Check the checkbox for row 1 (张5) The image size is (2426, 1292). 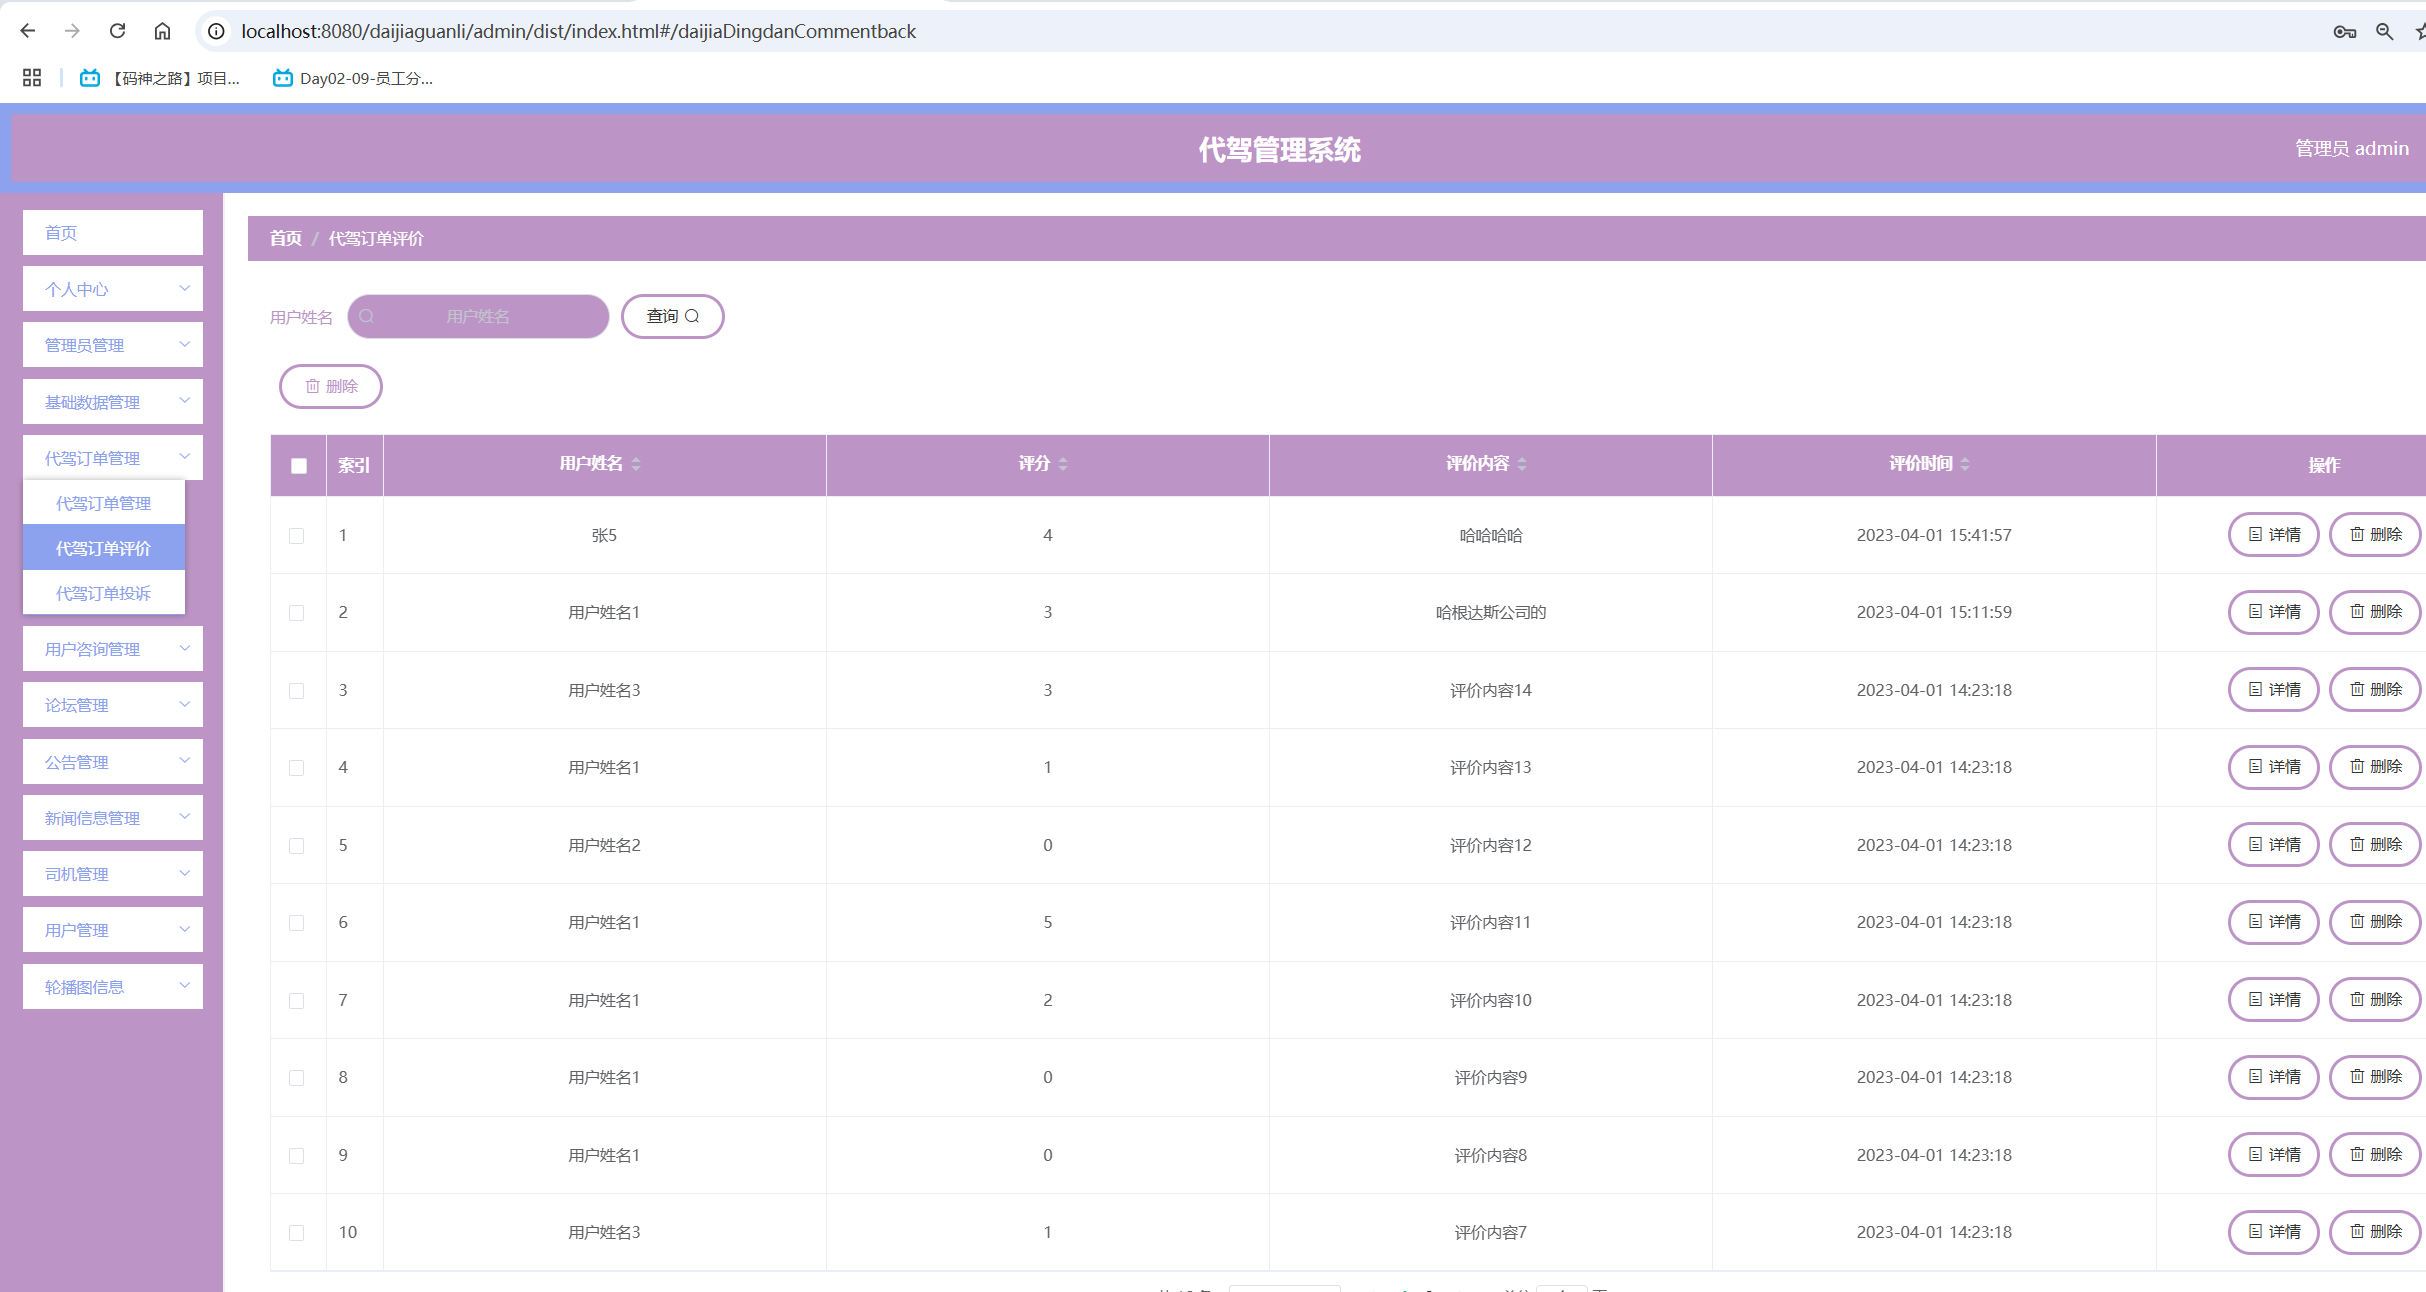(x=297, y=536)
